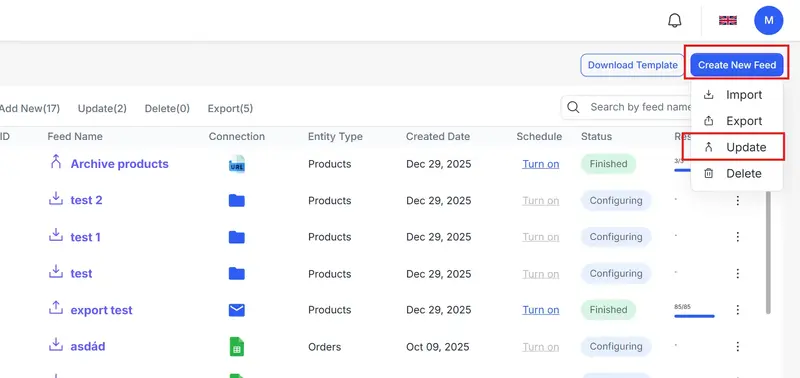
Task: Switch to the Update(2) tab
Action: pos(102,108)
